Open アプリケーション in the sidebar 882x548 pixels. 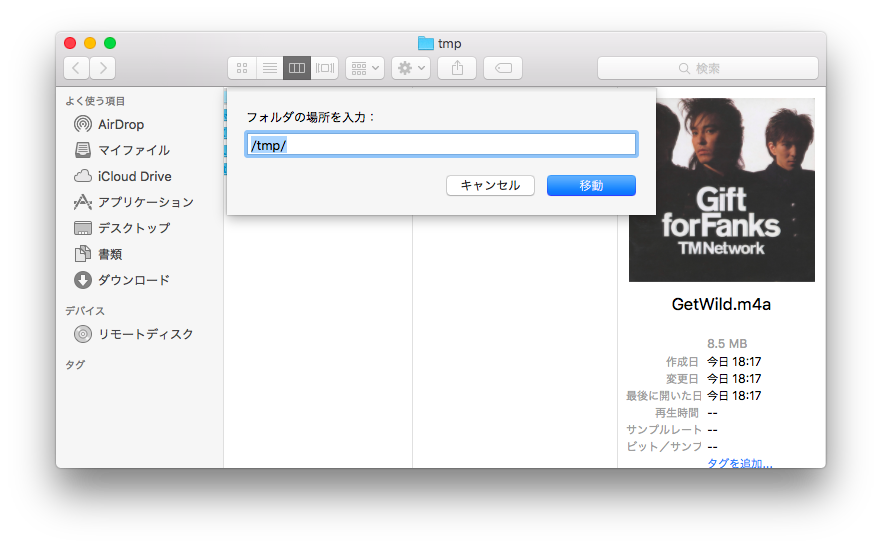click(x=134, y=202)
